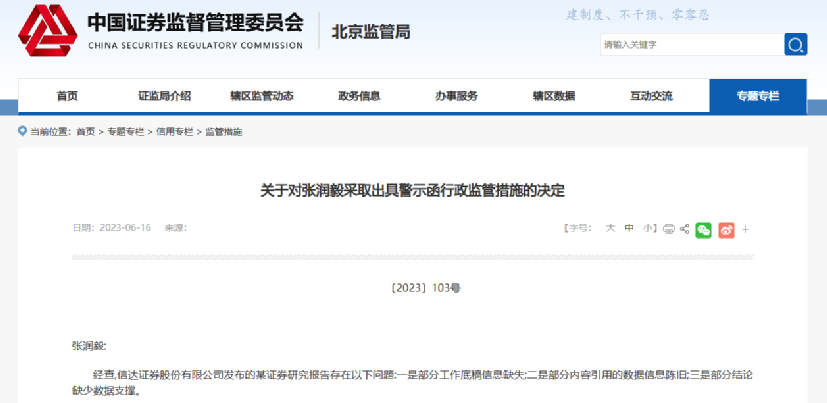Set font size to large (大)
This screenshot has width=827, height=403.
pos(609,229)
